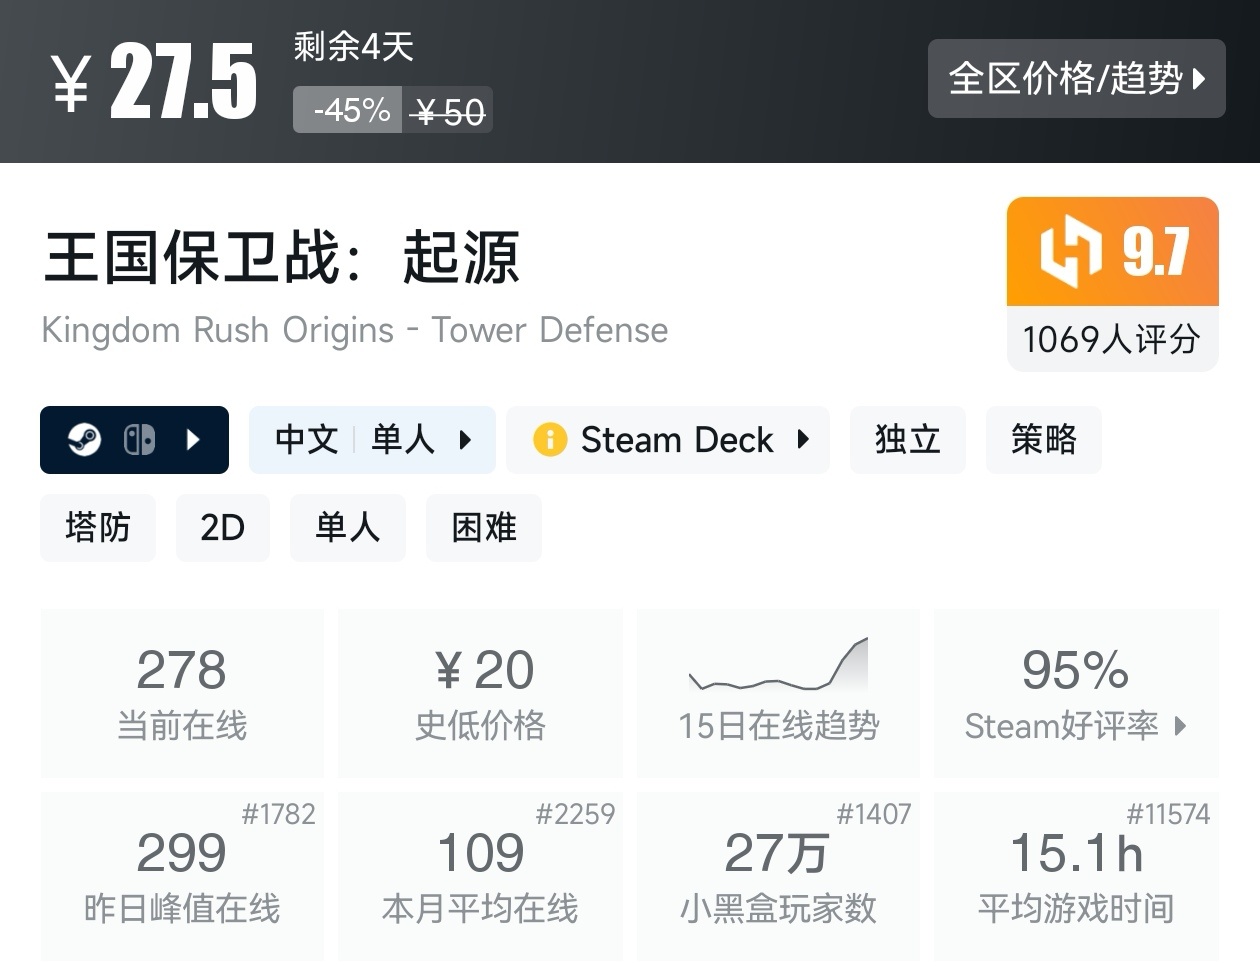The width and height of the screenshot is (1260, 966).
Task: Click the yellow info icon beside Steam Deck
Action: 548,440
